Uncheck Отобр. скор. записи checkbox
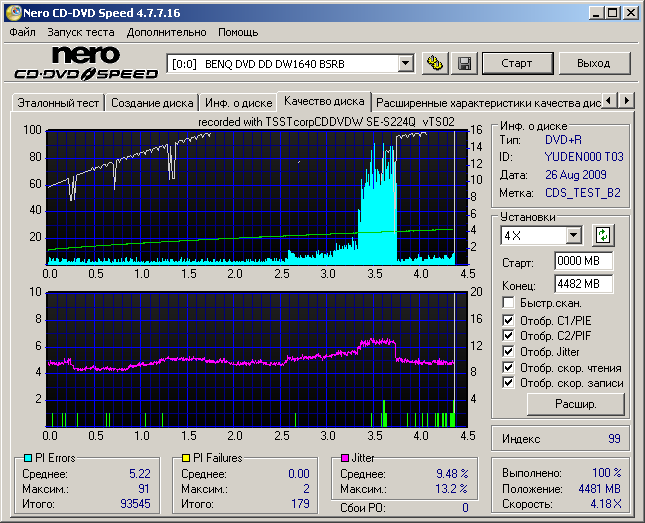The height and width of the screenshot is (523, 645). pos(508,383)
